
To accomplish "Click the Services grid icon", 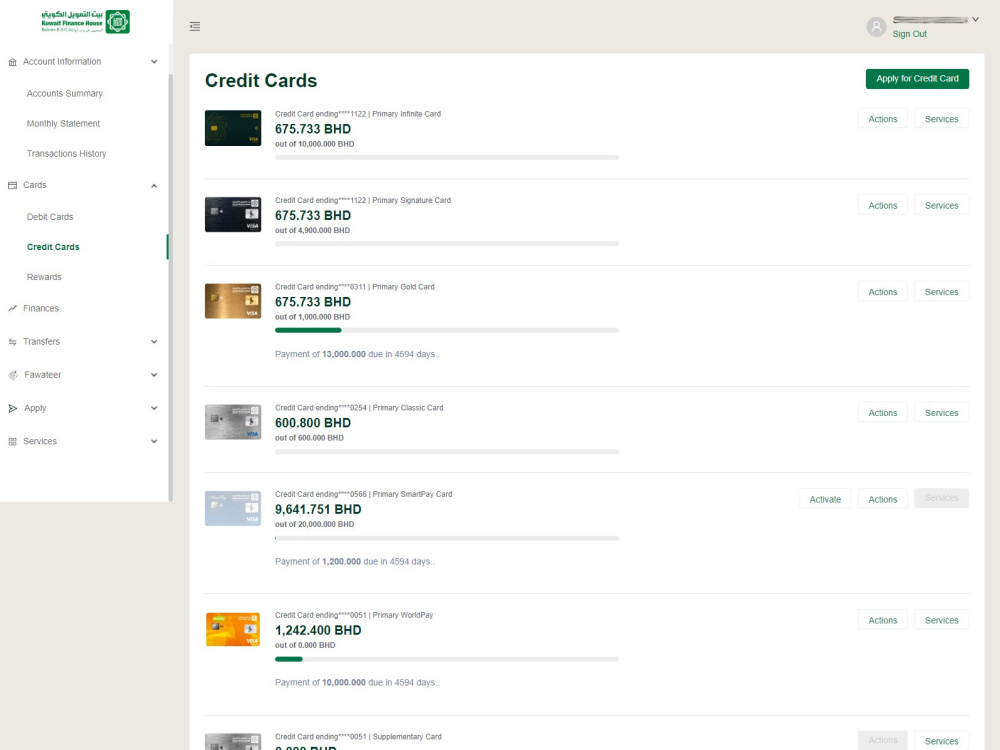I will click(x=12, y=441).
